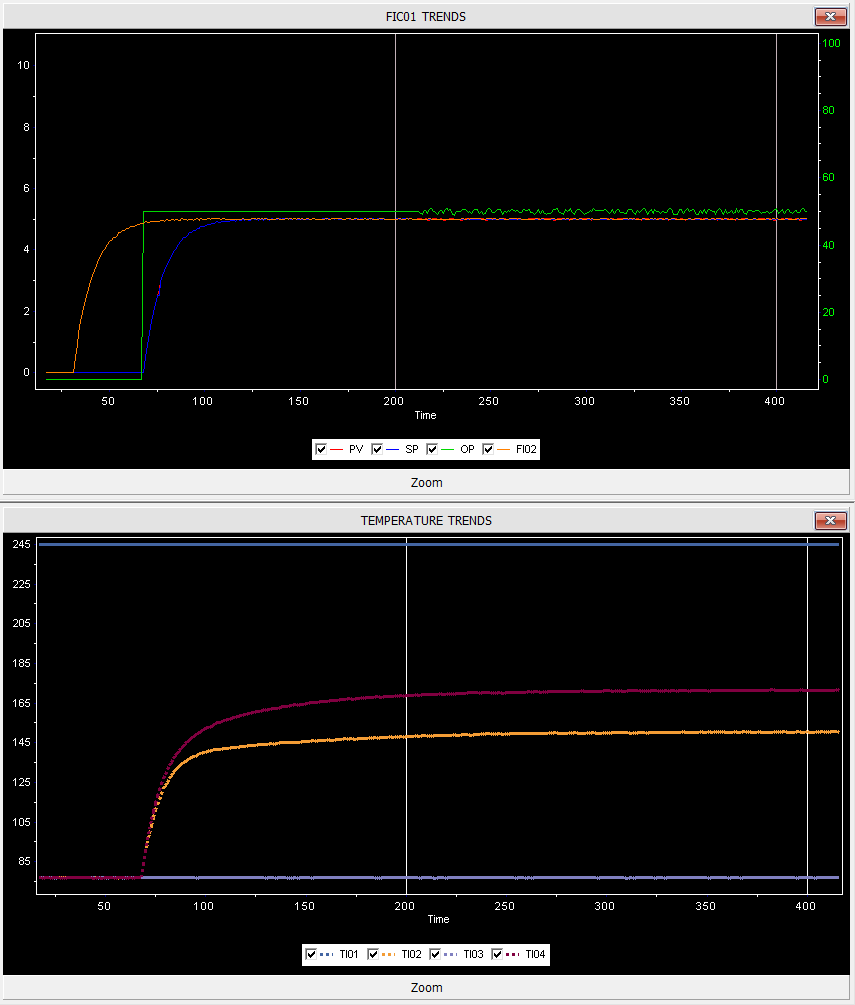Click the orange FI02 legend line swatch
The image size is (855, 1005).
click(x=503, y=450)
